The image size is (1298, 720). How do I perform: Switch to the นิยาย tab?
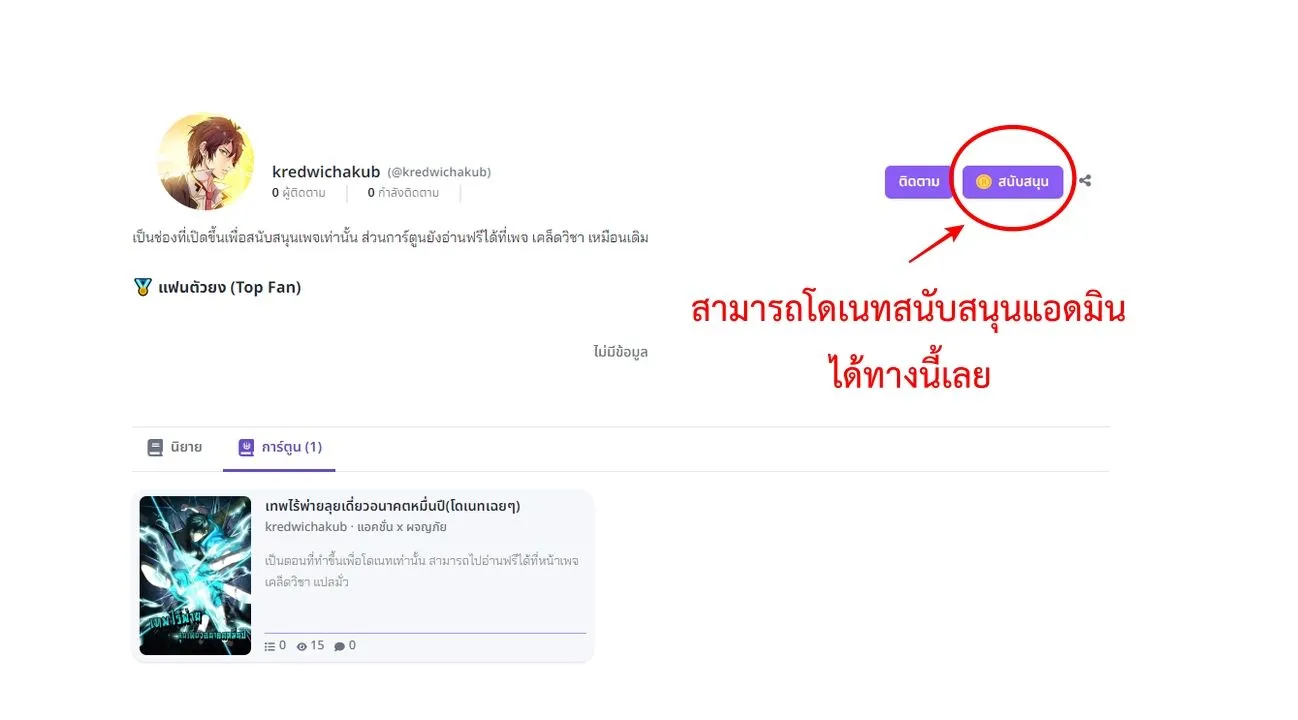(x=175, y=448)
